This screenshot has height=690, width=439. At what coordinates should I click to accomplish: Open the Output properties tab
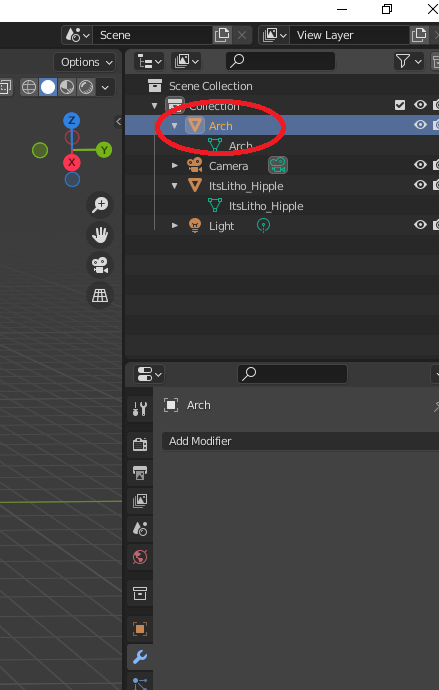point(140,473)
